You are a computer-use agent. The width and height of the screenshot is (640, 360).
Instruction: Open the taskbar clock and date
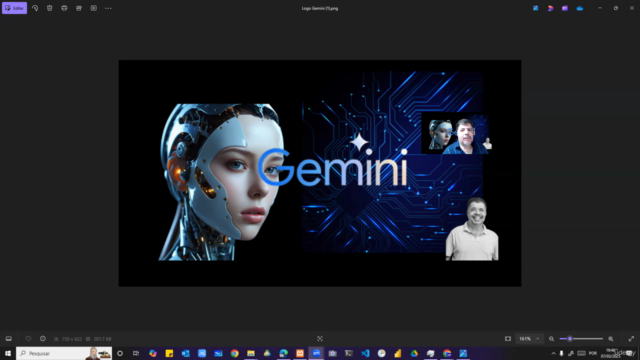[x=611, y=353]
